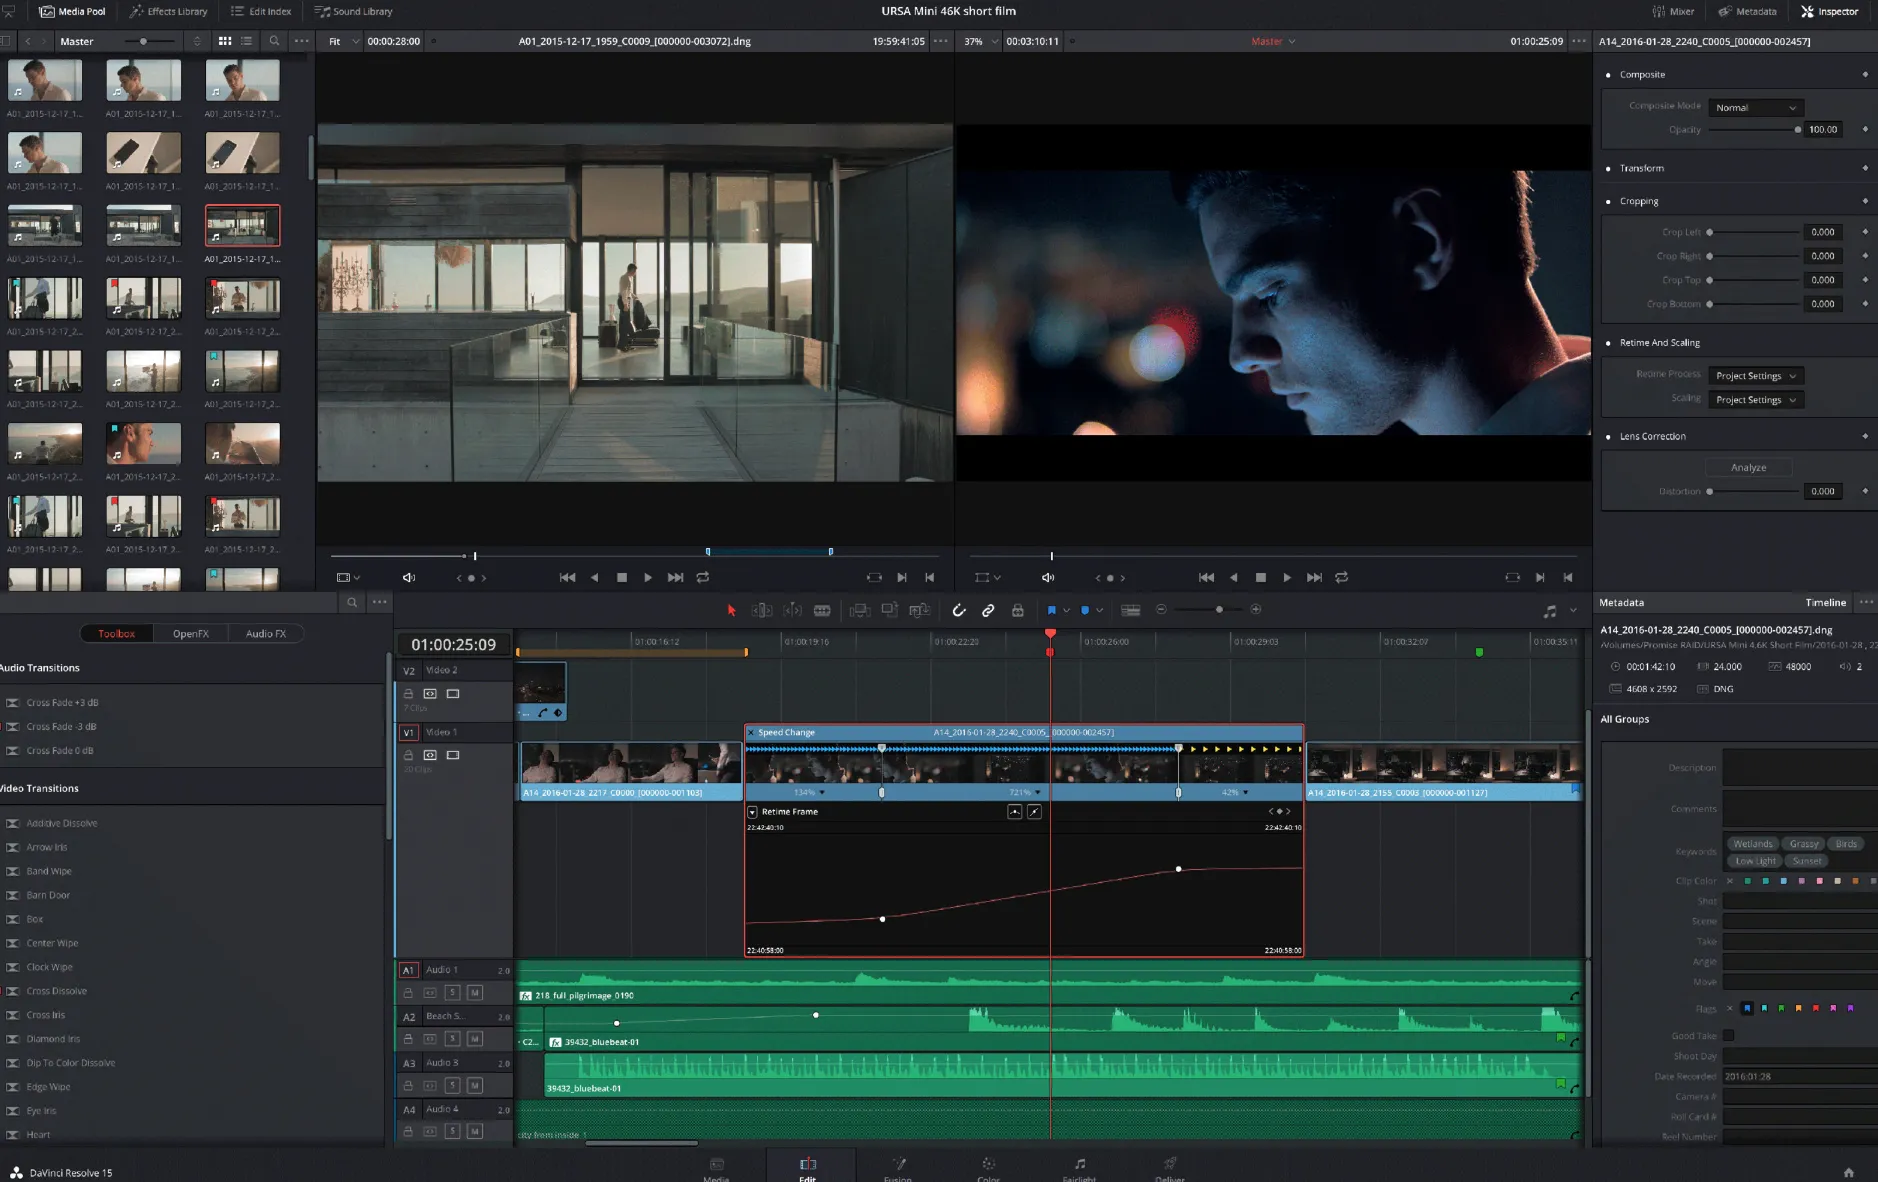Close the Speed Change retime bar
The height and width of the screenshot is (1182, 1878).
pyautogui.click(x=751, y=732)
